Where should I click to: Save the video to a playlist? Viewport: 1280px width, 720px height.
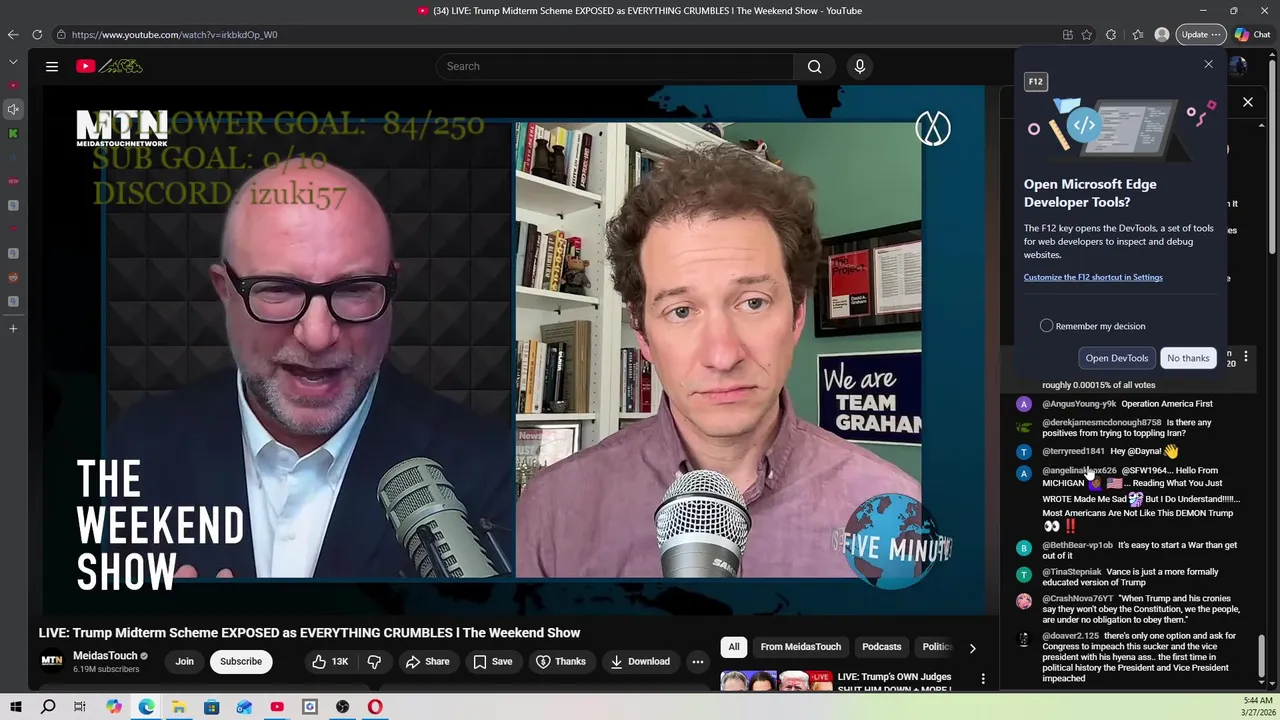click(492, 661)
